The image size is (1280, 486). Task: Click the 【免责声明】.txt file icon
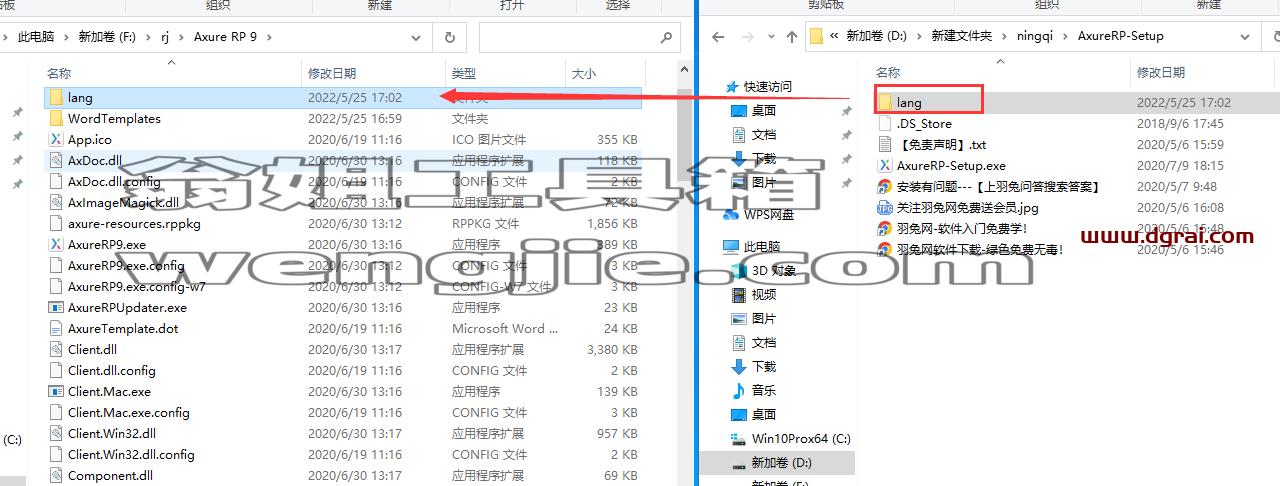point(885,145)
